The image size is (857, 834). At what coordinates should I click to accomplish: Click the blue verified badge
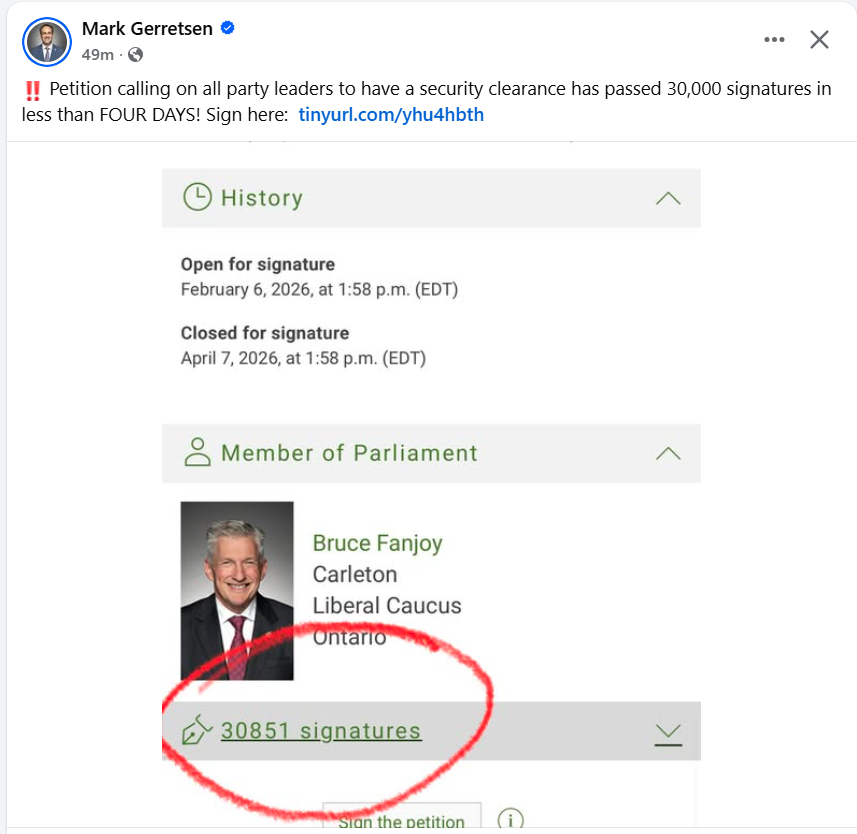[x=228, y=29]
